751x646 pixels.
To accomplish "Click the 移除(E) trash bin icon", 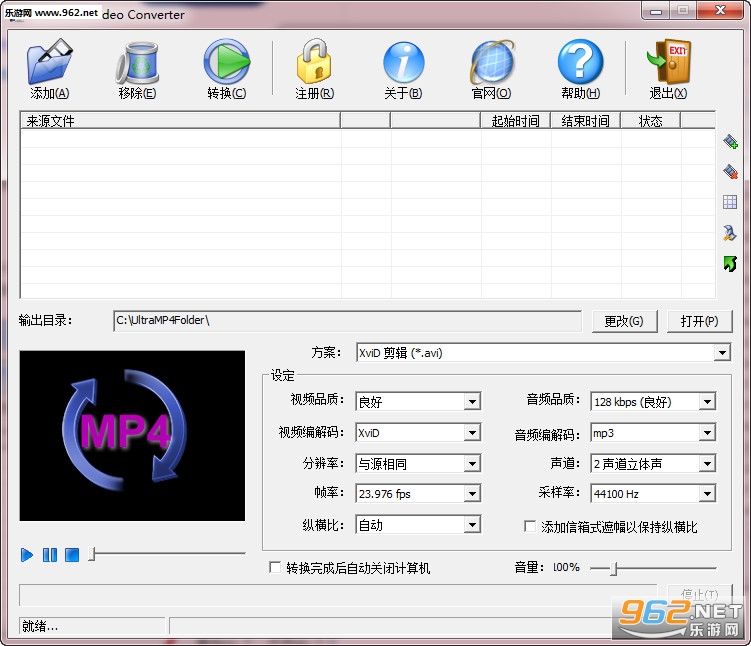I will pyautogui.click(x=137, y=63).
